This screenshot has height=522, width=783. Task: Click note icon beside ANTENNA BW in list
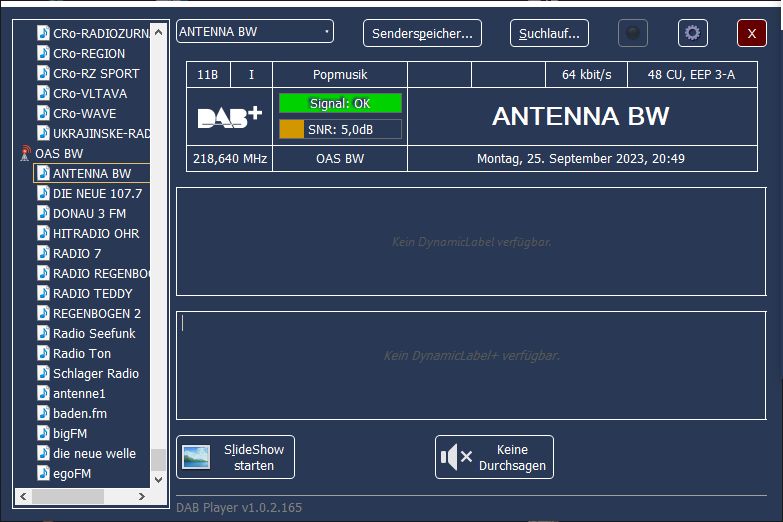point(43,173)
